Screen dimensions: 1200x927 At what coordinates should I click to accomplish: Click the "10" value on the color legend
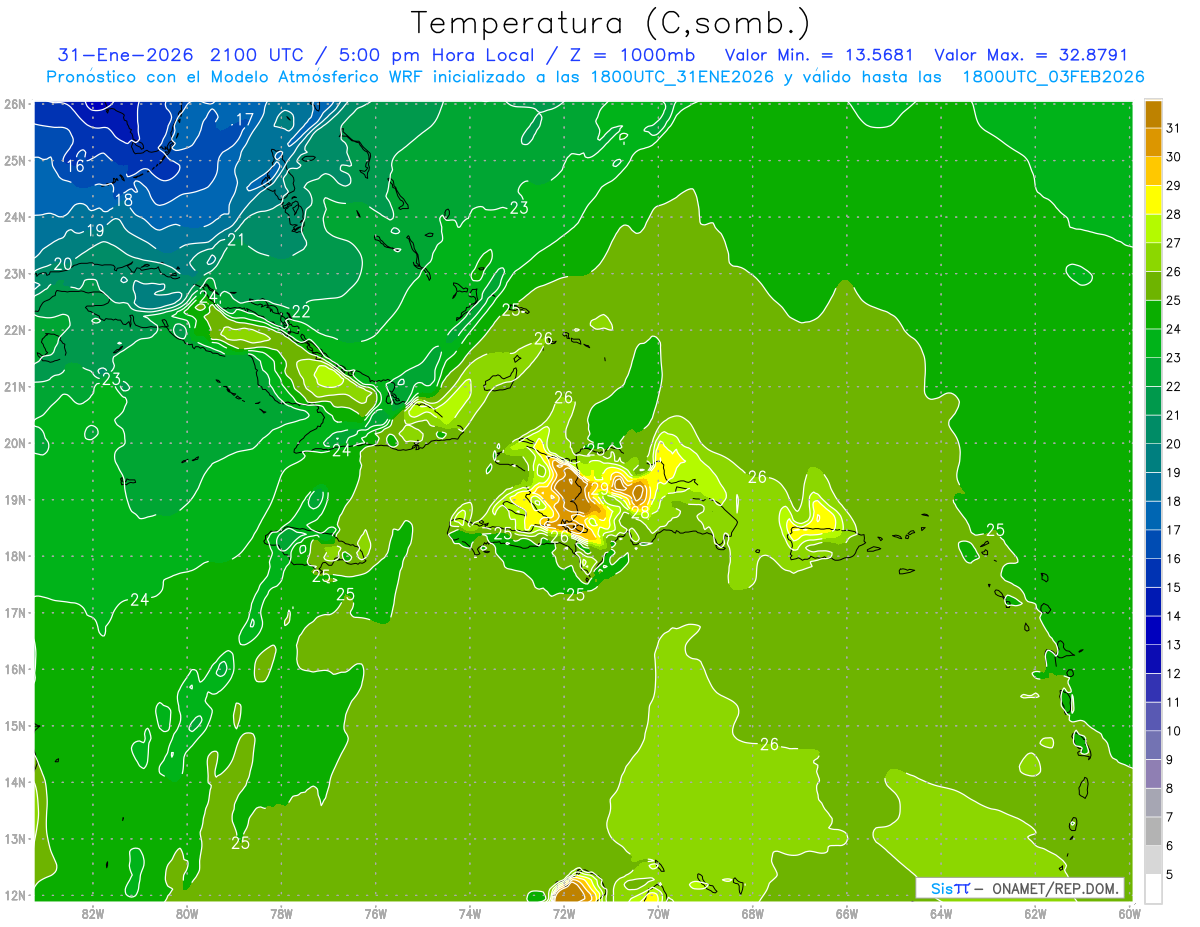click(1173, 731)
